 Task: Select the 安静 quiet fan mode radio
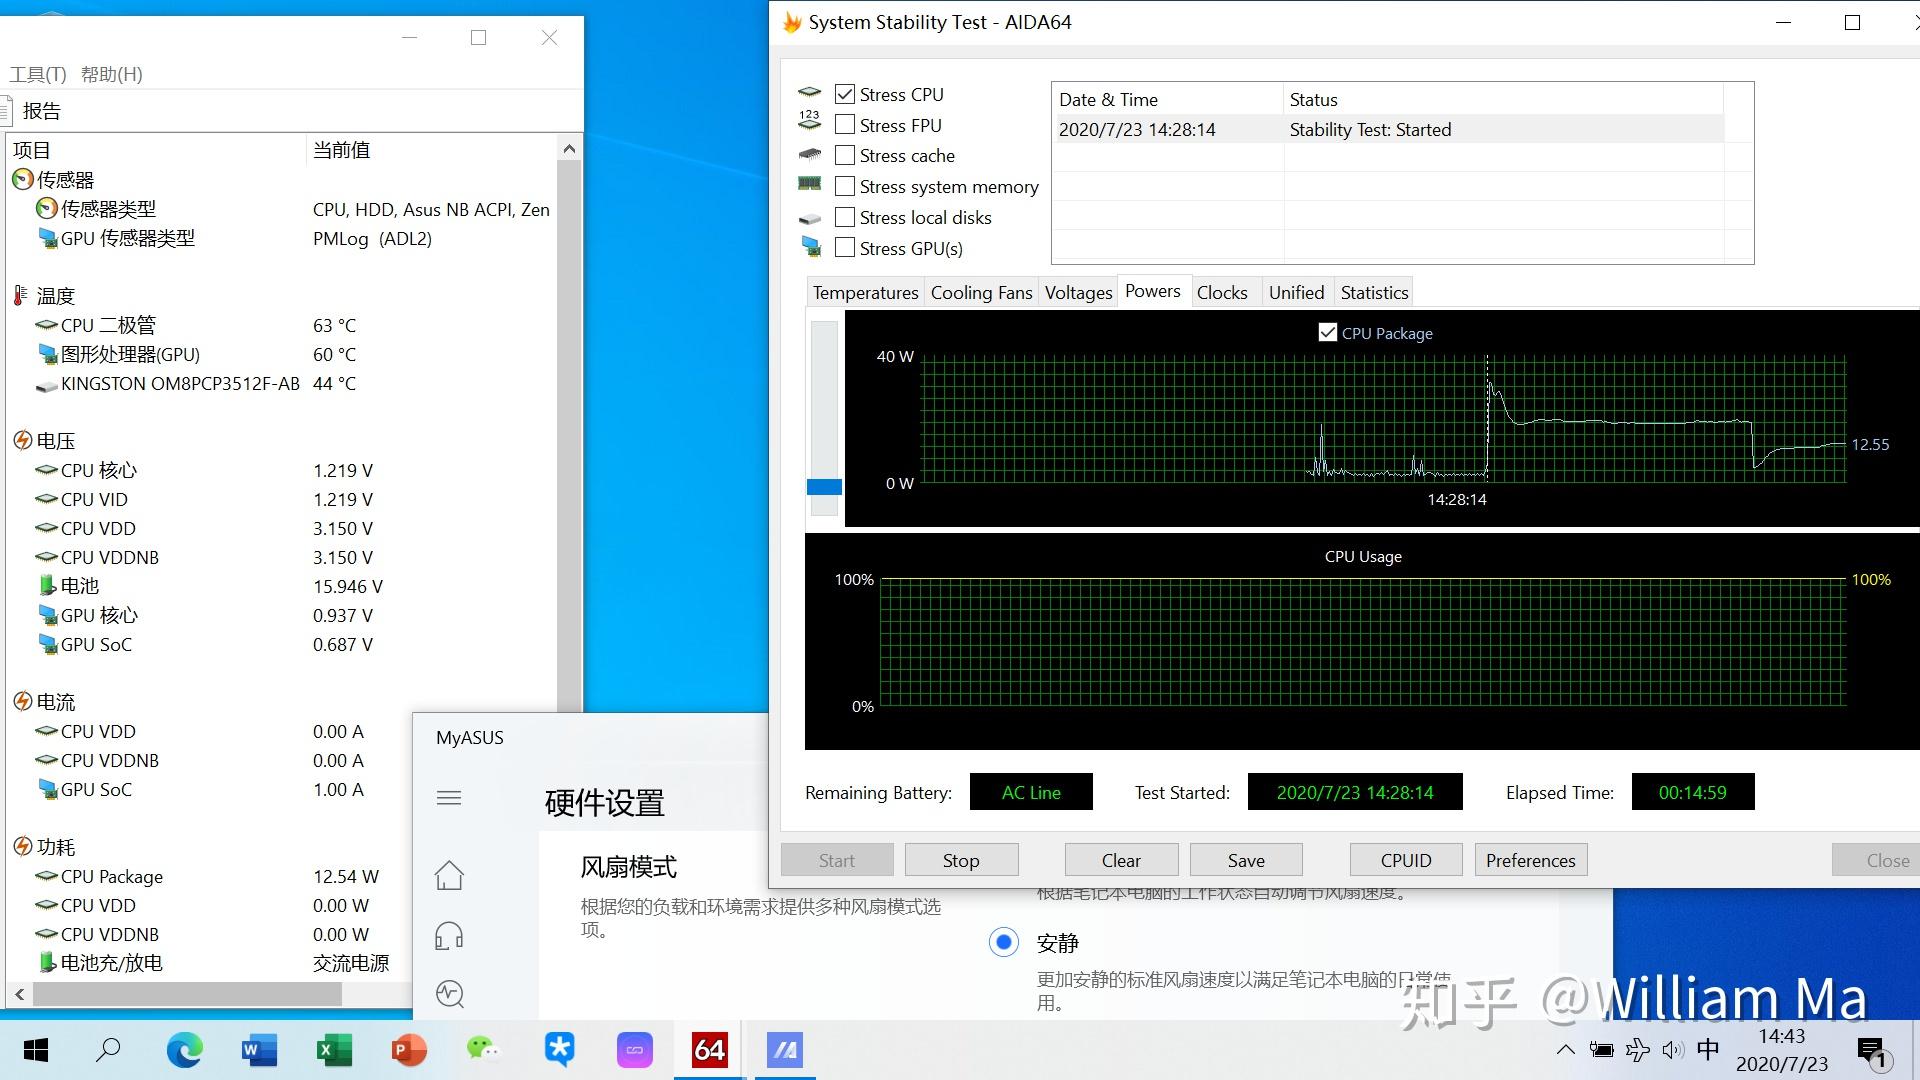click(1004, 942)
